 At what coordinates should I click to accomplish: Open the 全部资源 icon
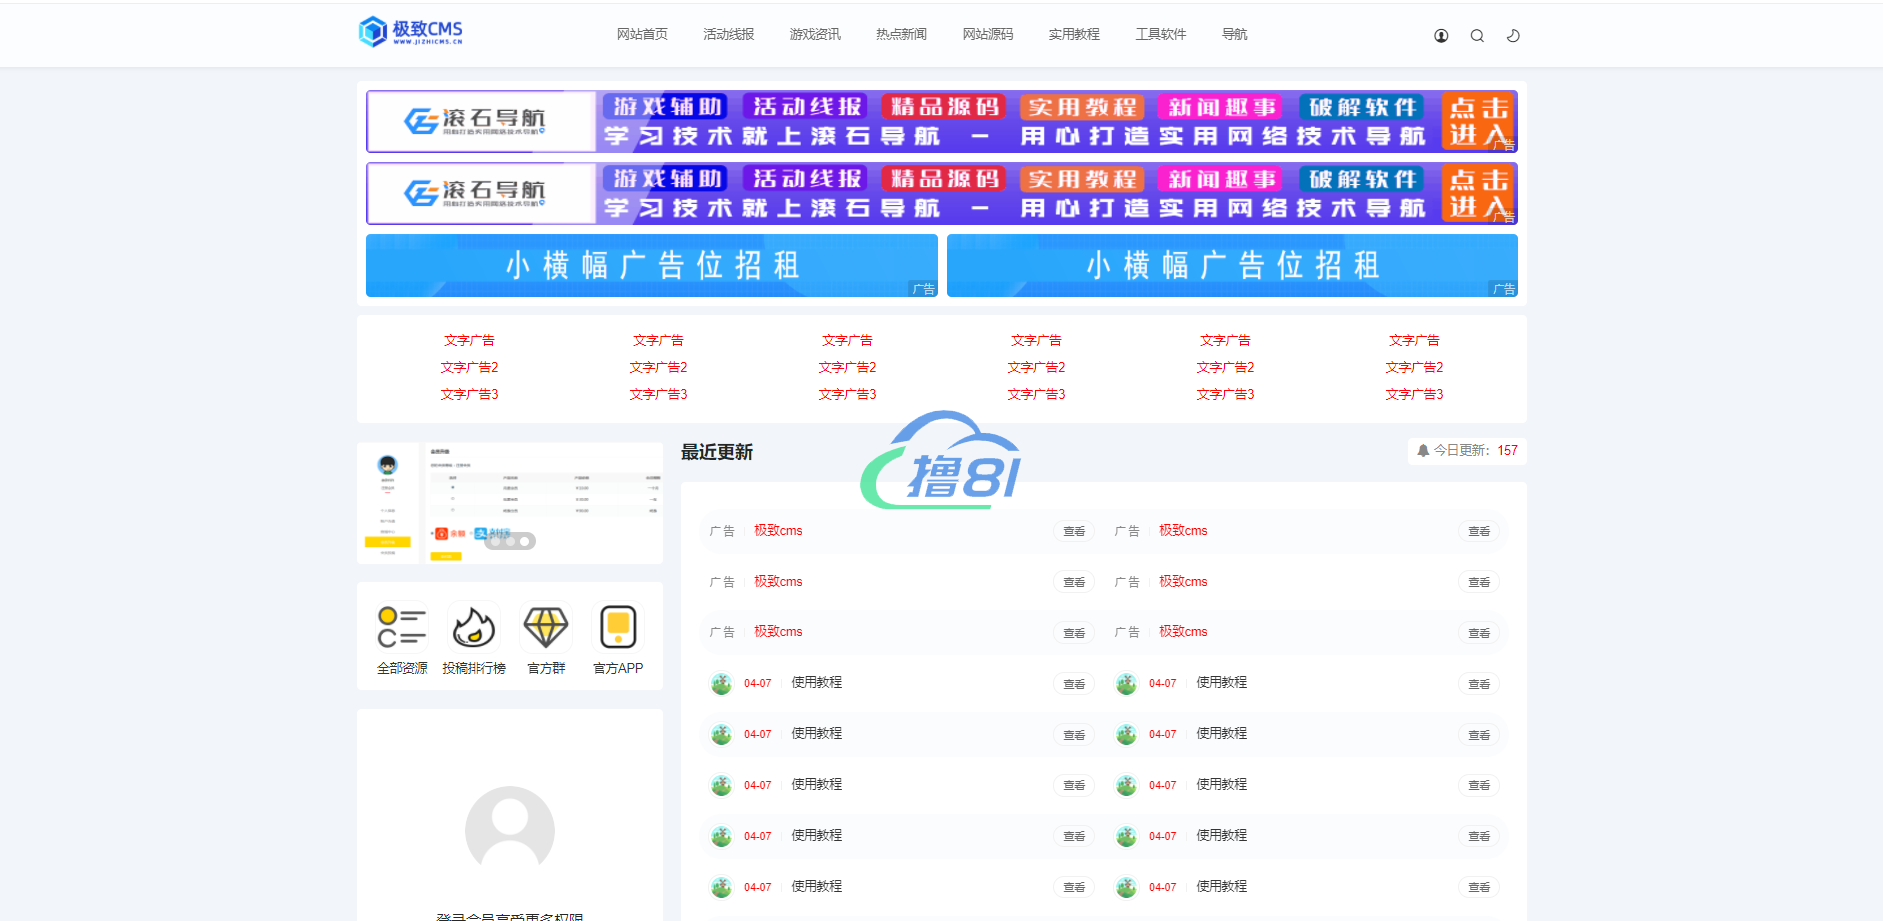coord(402,627)
